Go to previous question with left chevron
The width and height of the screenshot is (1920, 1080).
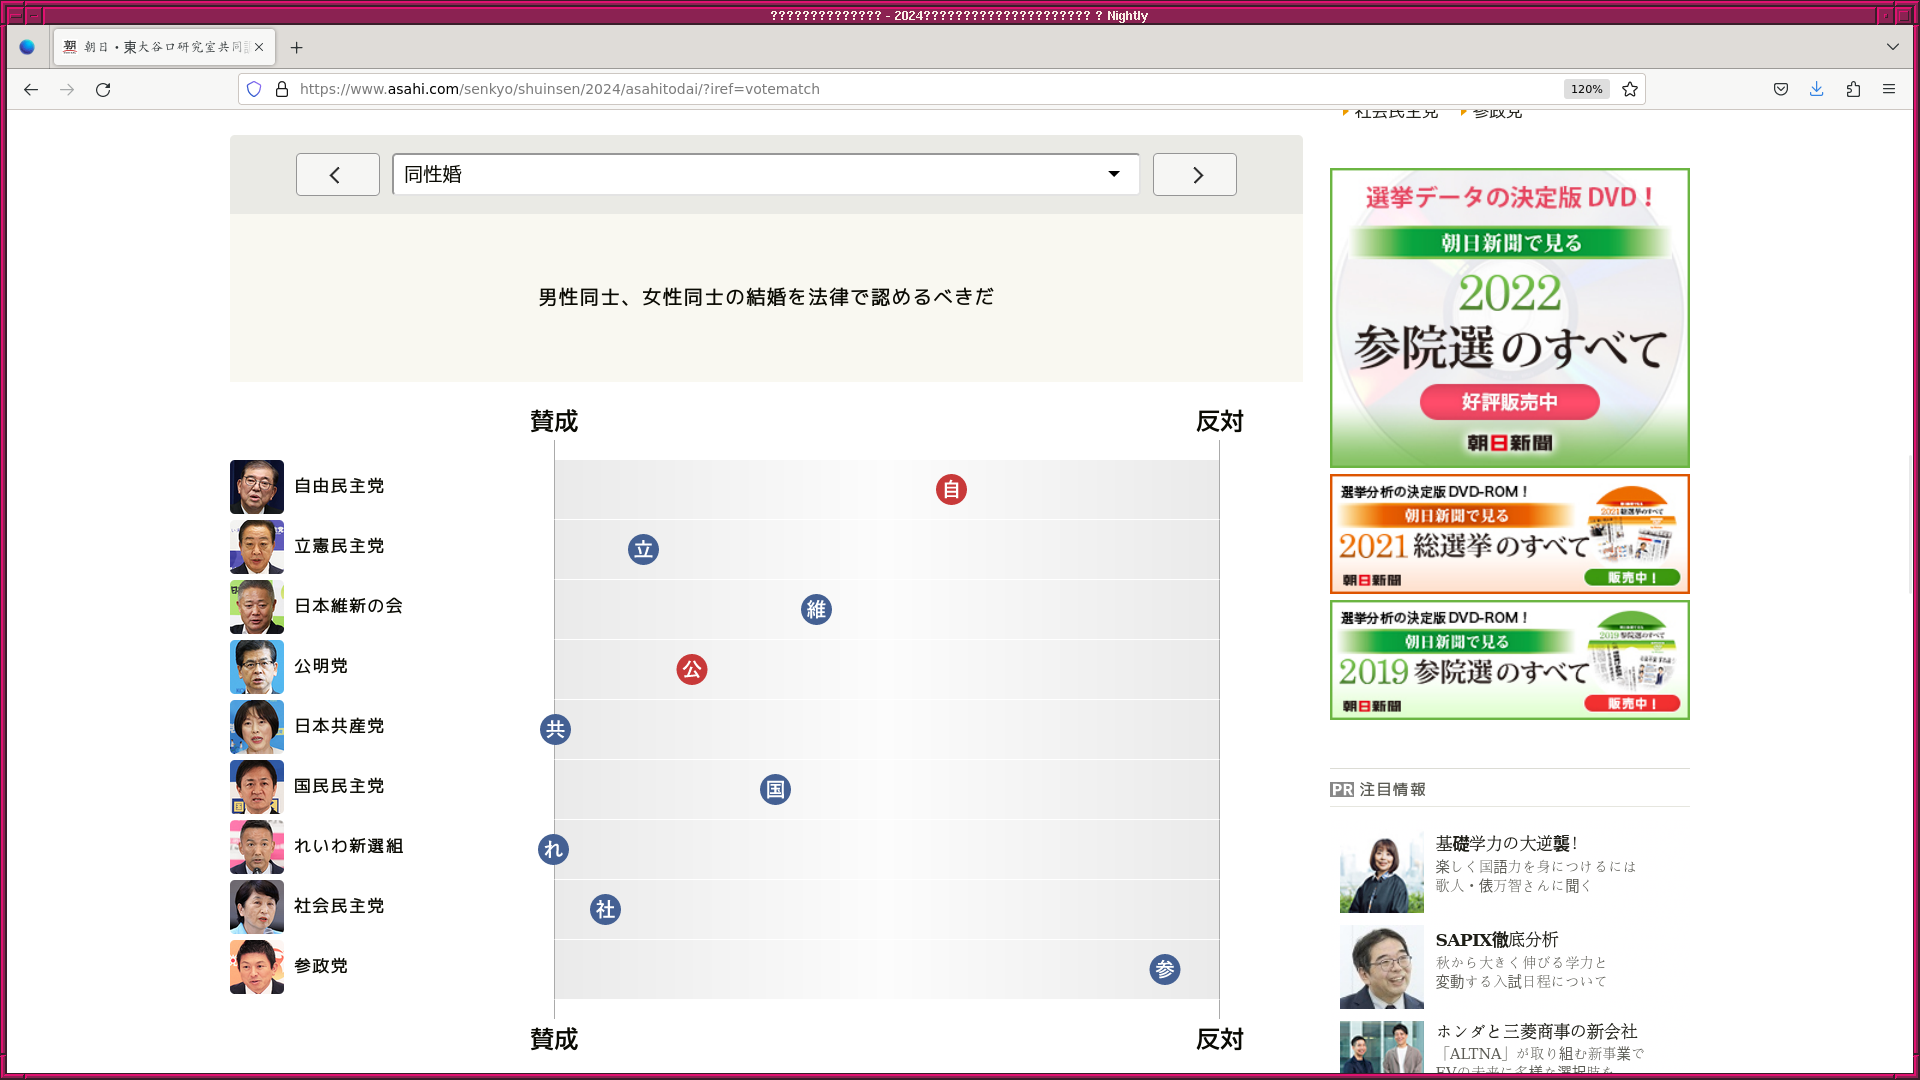(x=337, y=175)
